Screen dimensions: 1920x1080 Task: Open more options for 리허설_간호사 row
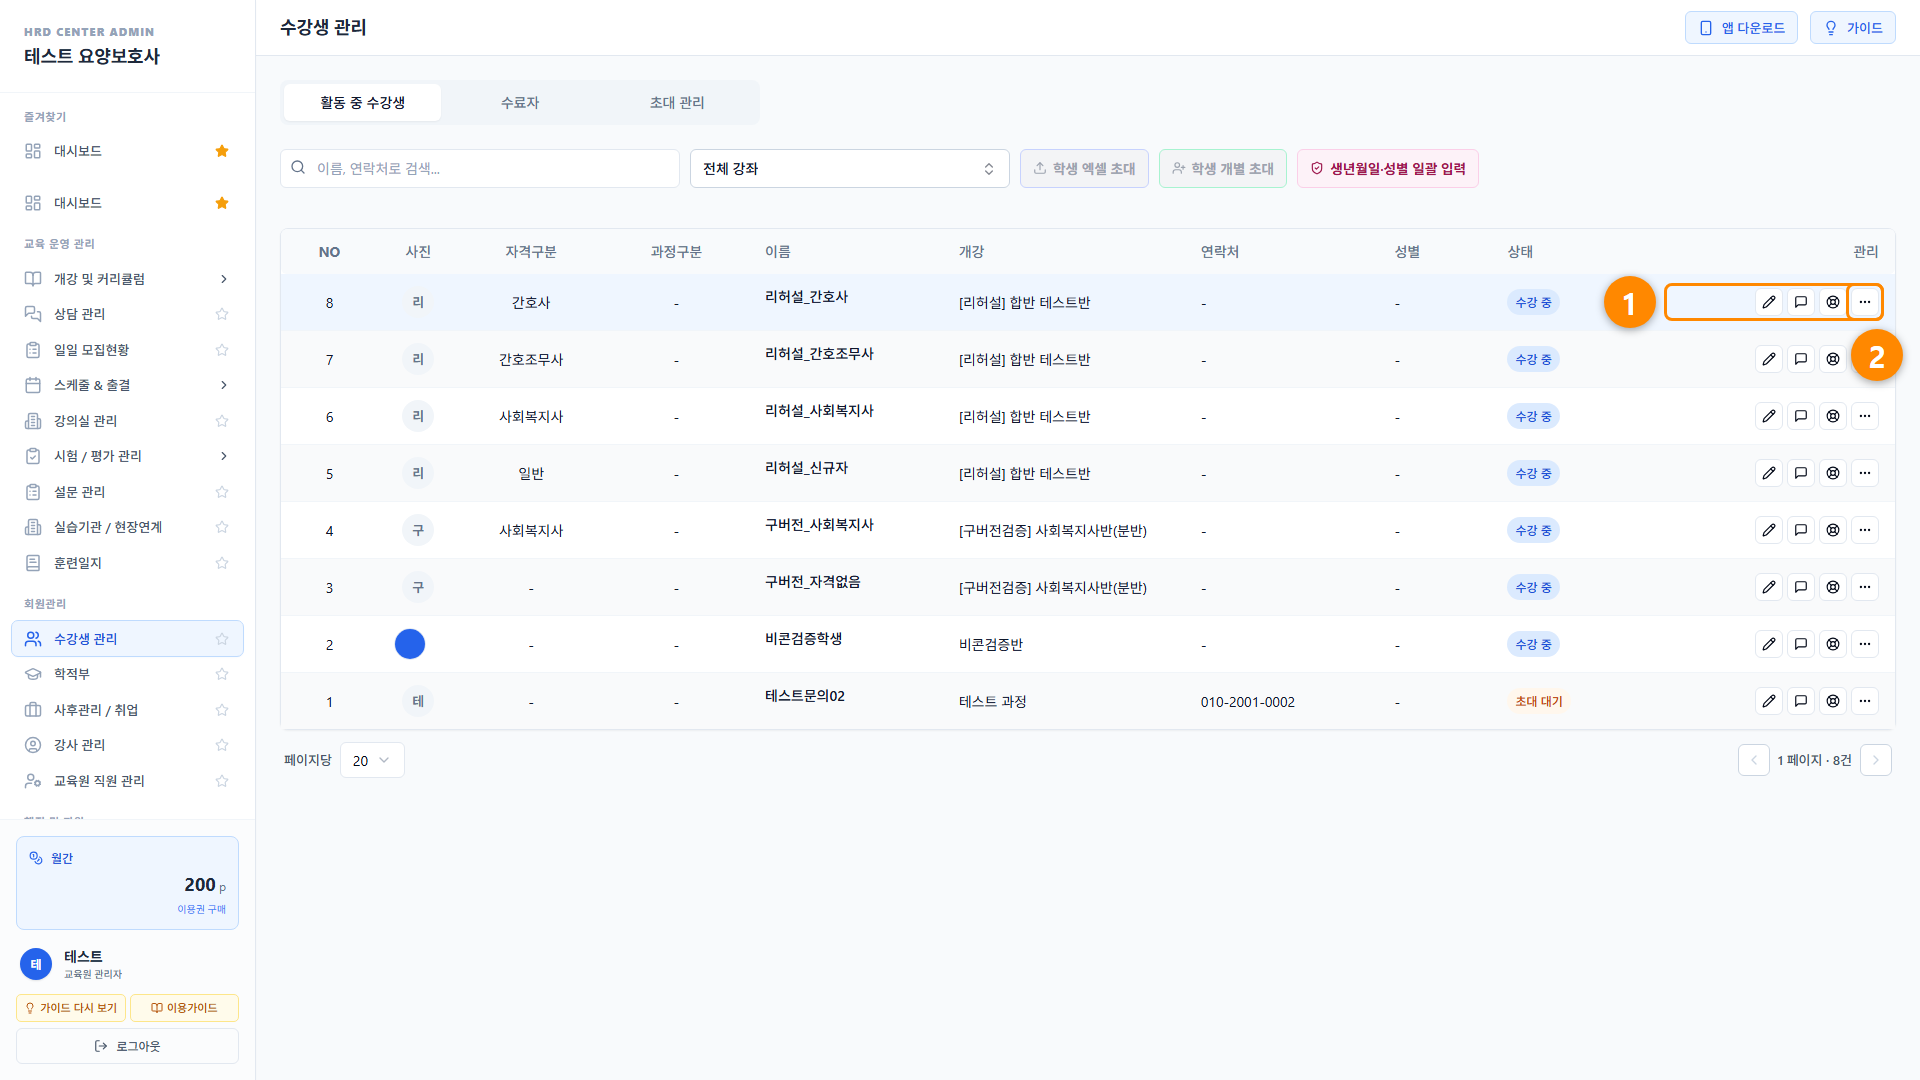[1865, 302]
